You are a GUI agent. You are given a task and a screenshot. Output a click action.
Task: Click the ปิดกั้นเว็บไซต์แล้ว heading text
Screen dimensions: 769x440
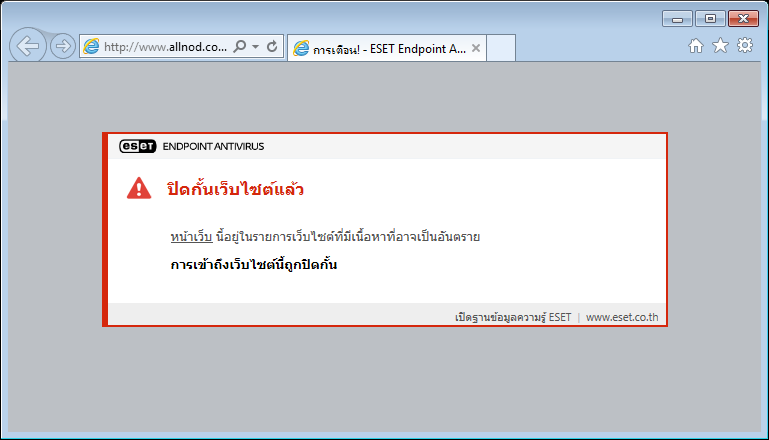point(235,189)
